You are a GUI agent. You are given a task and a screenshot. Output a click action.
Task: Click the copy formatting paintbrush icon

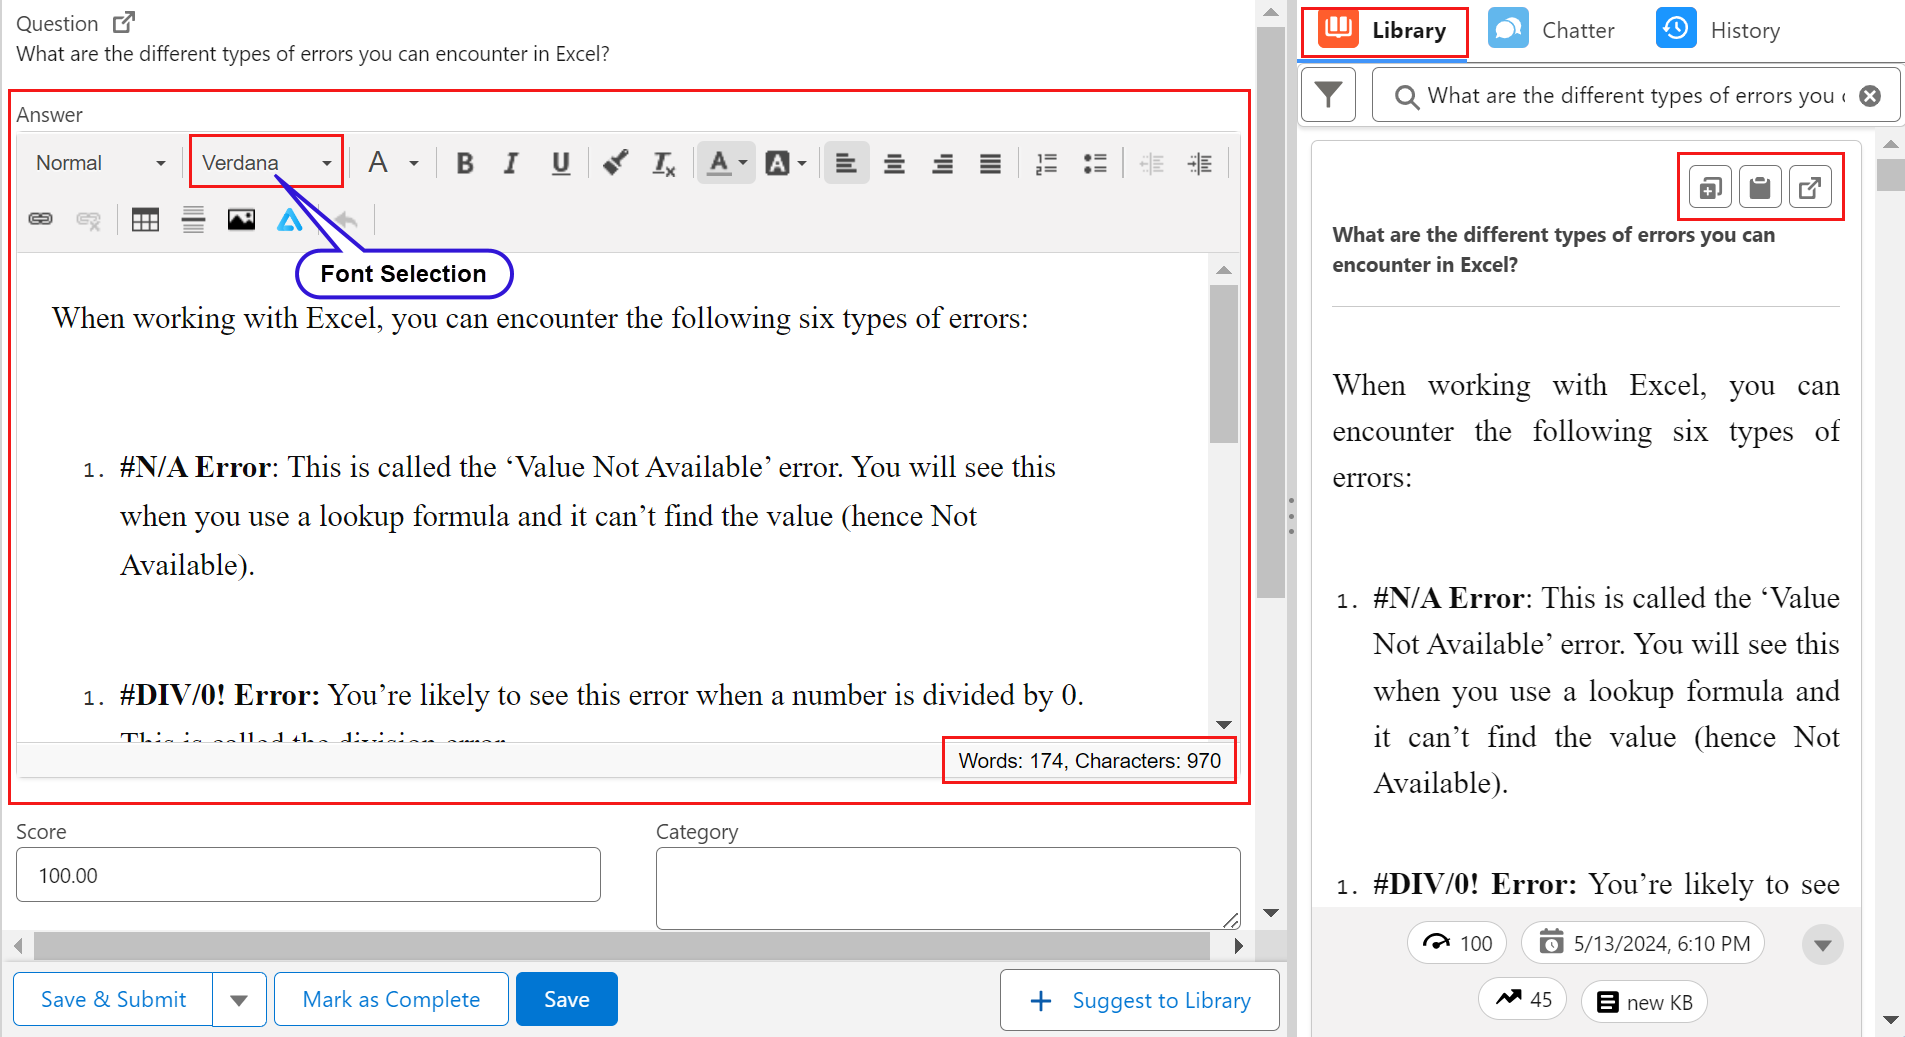(x=615, y=163)
